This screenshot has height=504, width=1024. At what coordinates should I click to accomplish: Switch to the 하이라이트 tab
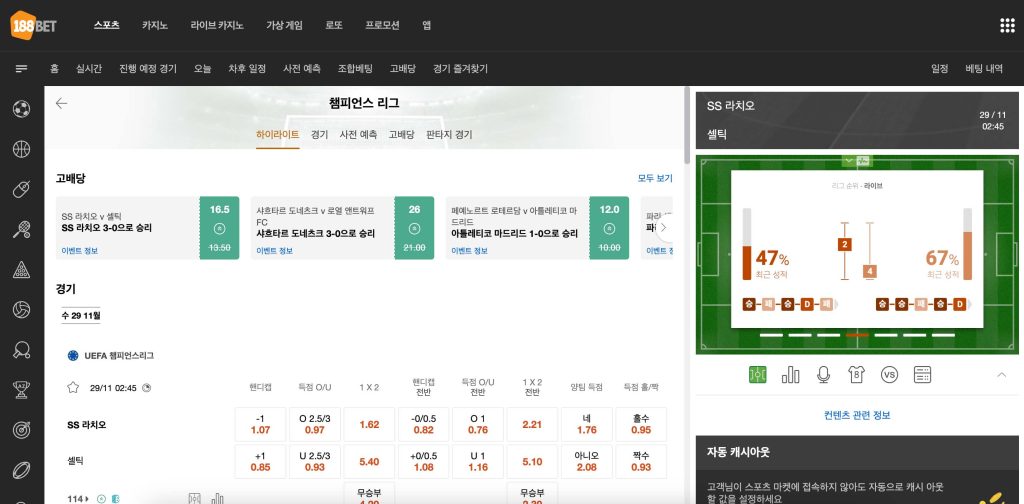(x=278, y=134)
